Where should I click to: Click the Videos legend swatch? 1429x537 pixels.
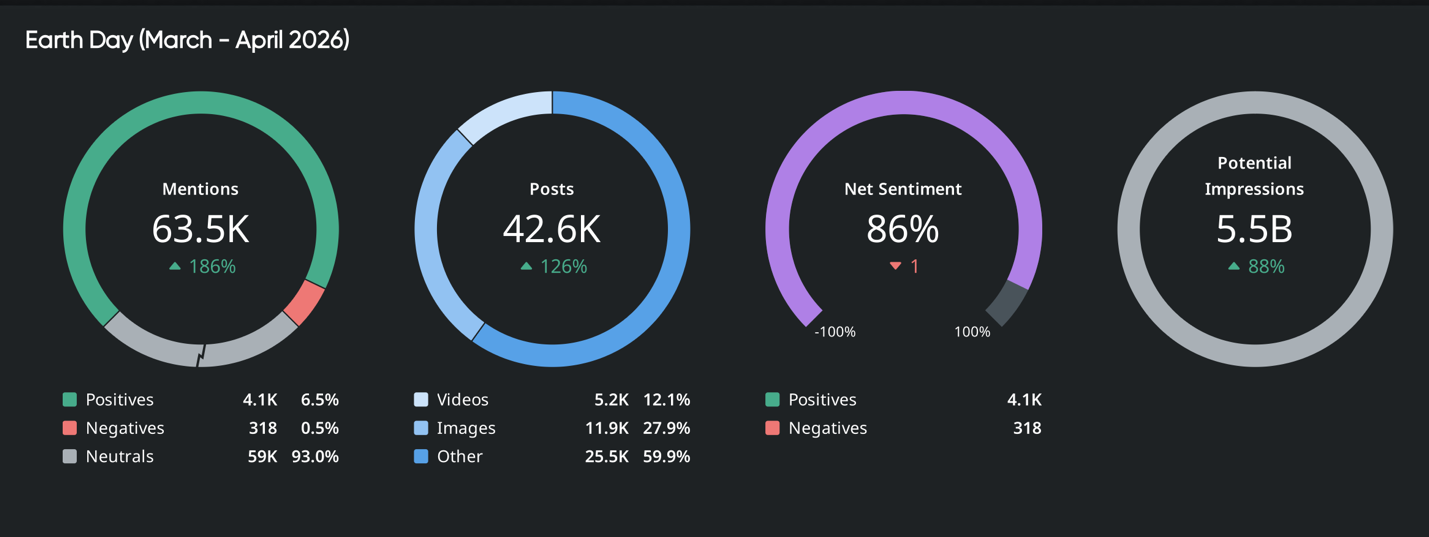(421, 400)
